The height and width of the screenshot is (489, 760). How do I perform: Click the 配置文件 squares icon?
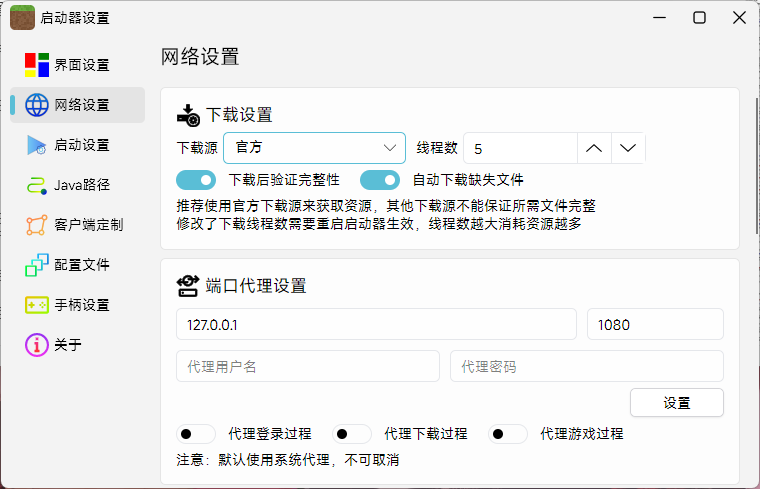(x=37, y=265)
